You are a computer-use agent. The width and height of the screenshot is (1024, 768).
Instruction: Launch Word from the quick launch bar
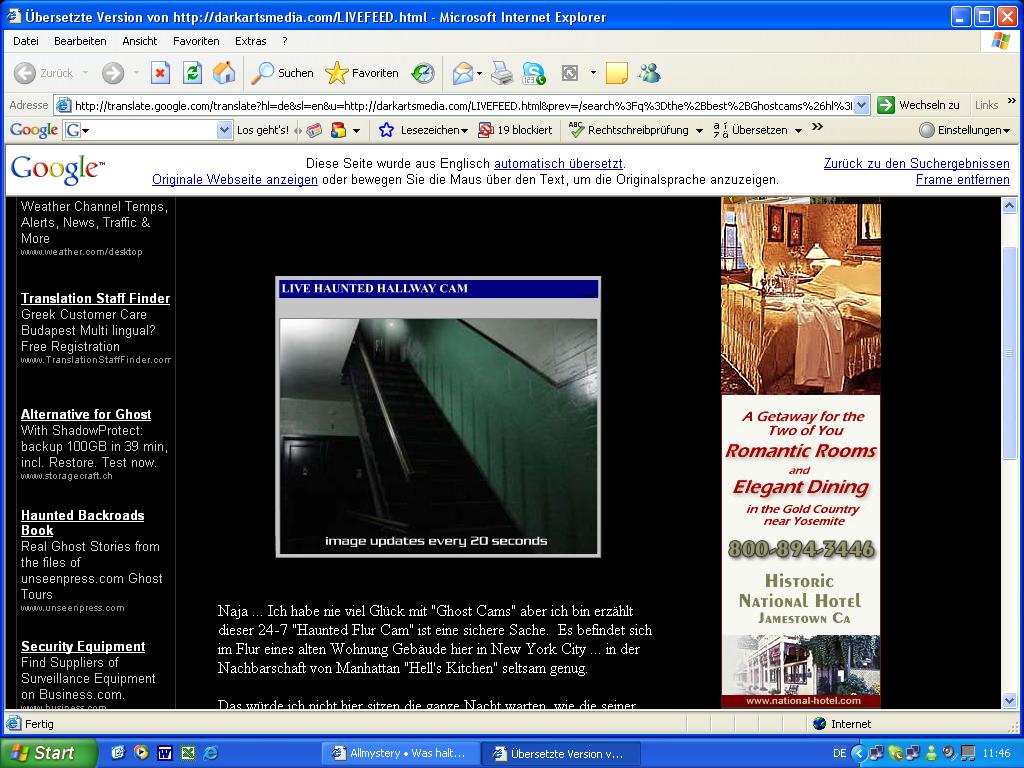(x=164, y=753)
